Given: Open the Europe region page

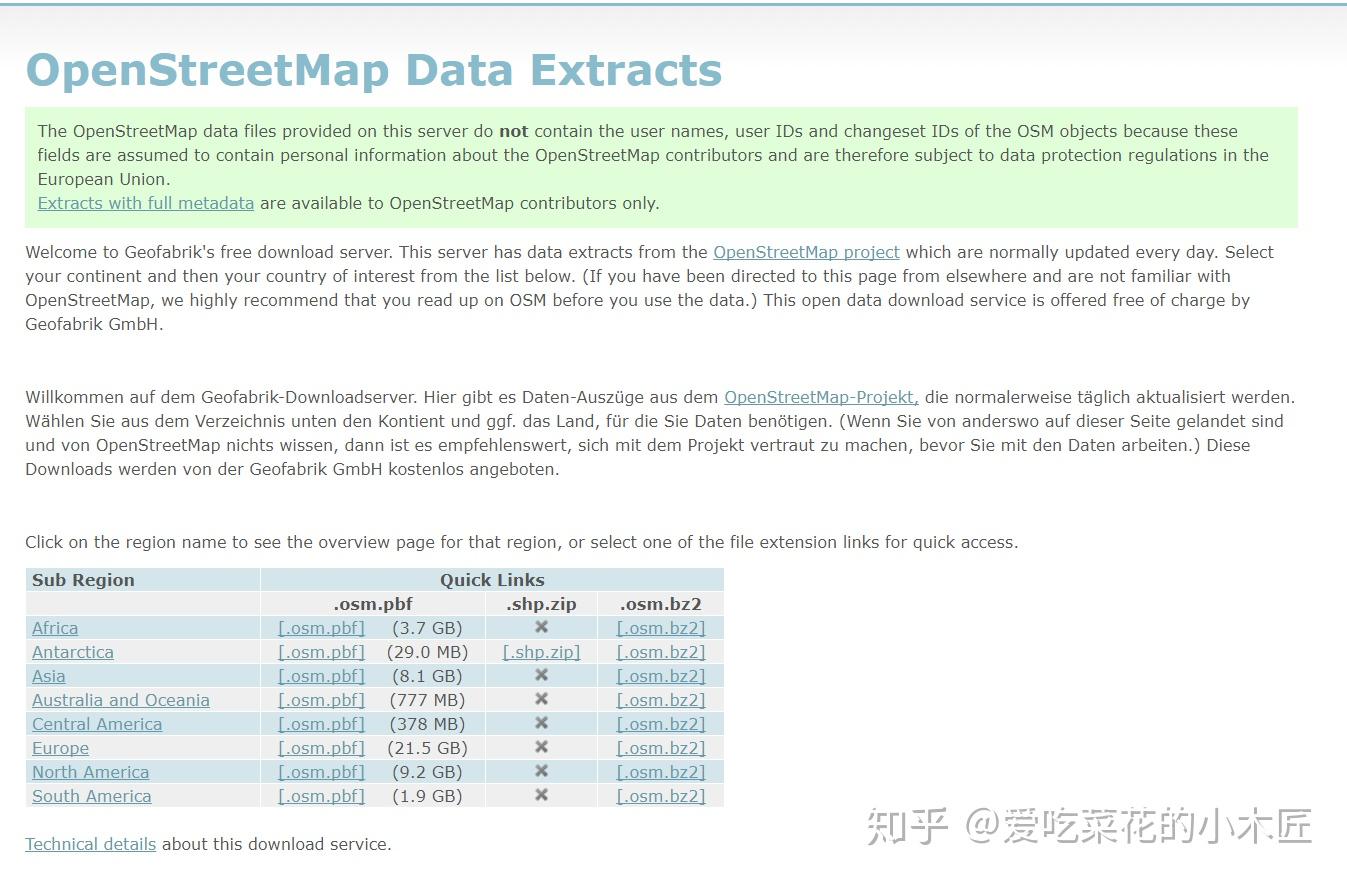Looking at the screenshot, I should 60,748.
